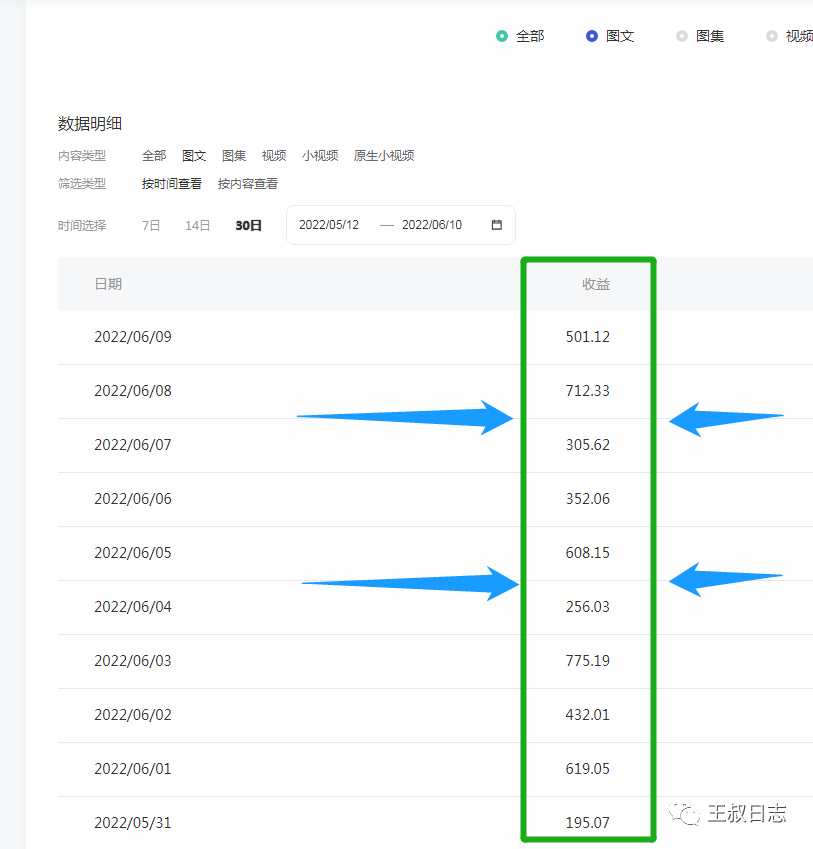This screenshot has height=849, width=813.
Task: Set time range to 30日
Action: pyautogui.click(x=248, y=225)
